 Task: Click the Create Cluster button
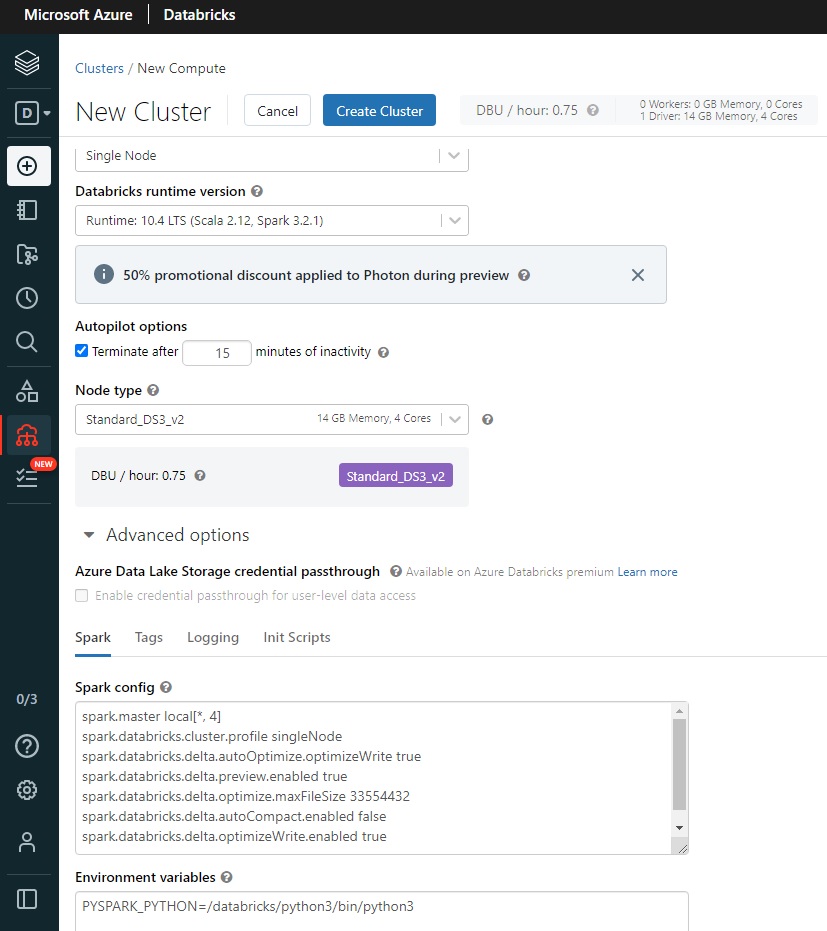379,111
